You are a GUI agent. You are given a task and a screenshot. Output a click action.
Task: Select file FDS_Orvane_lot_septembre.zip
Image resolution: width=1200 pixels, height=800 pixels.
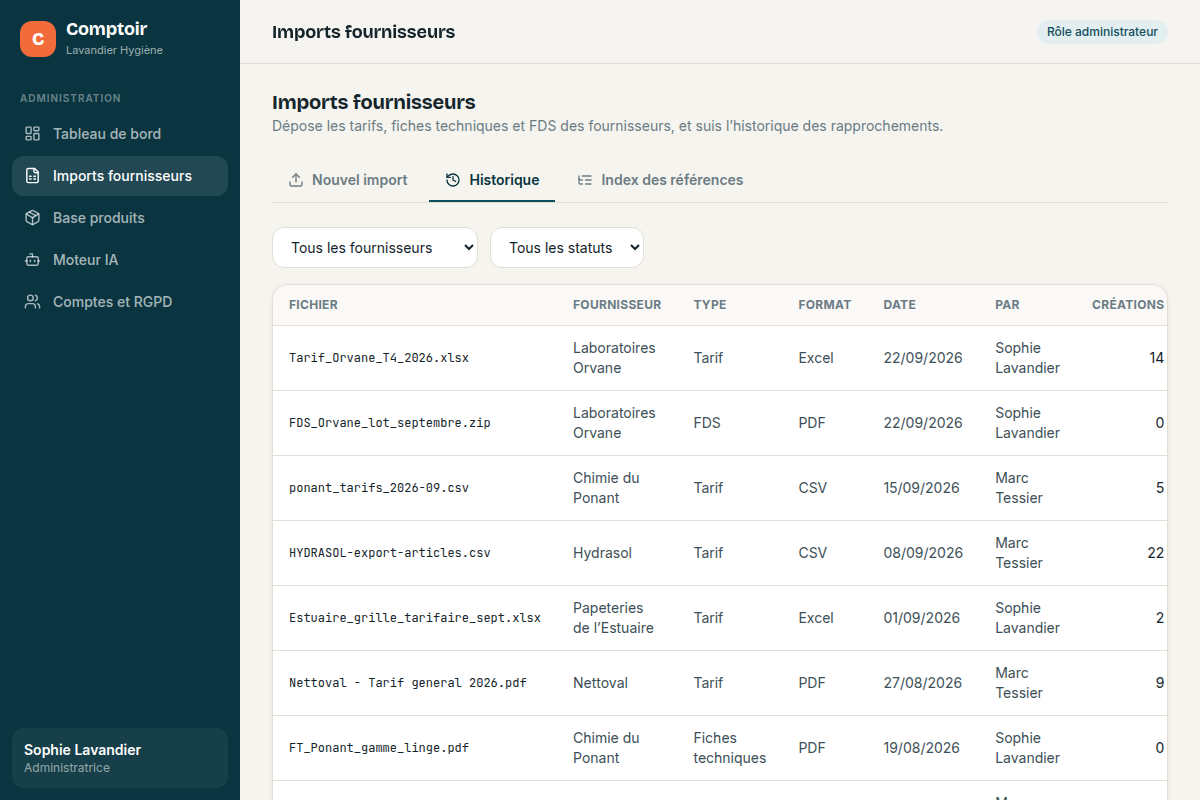coord(390,423)
